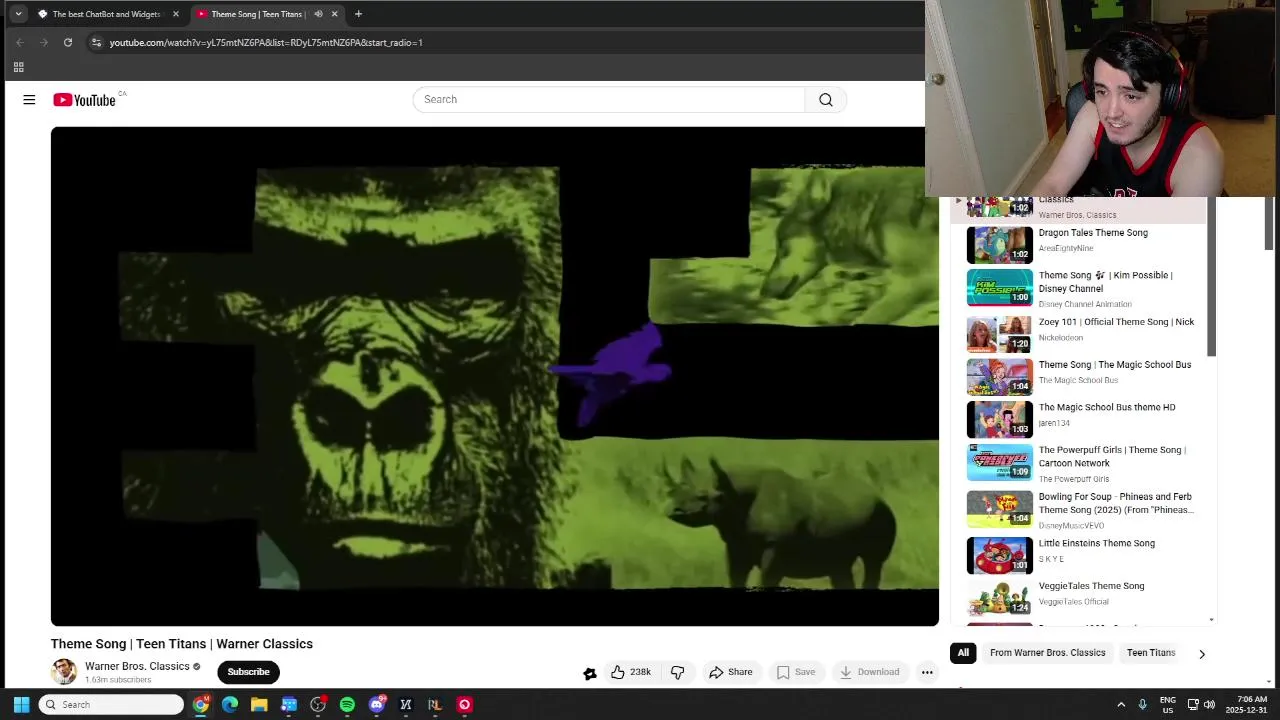Screen dimensions: 1280x720
Task: Click the address bar URL
Action: pyautogui.click(x=266, y=42)
